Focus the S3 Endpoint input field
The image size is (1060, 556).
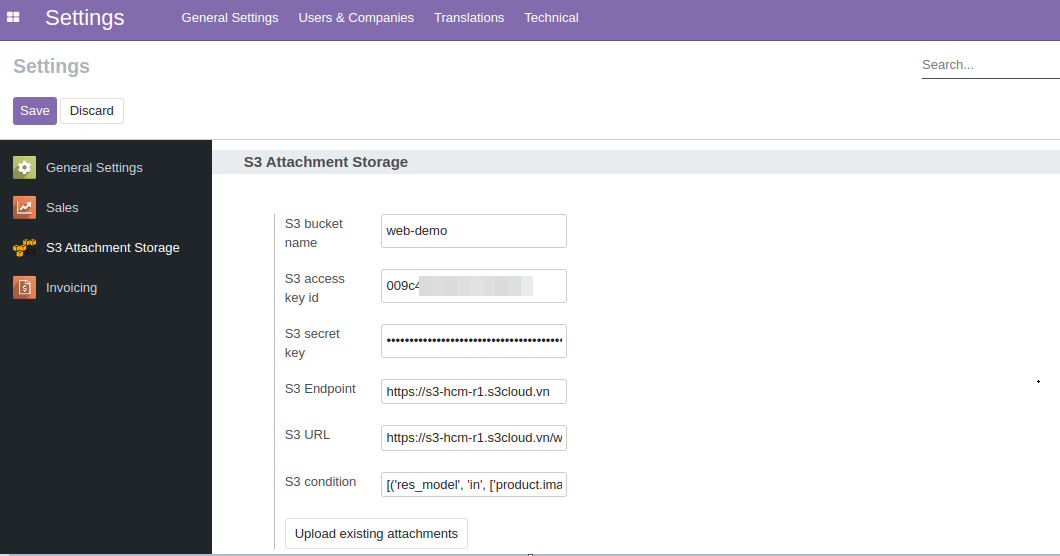(473, 391)
